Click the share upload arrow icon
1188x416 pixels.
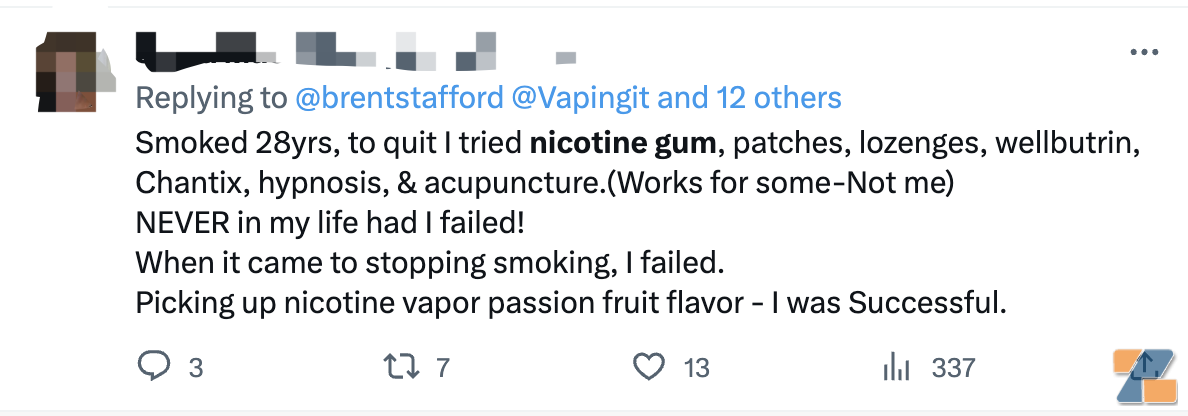[1146, 368]
